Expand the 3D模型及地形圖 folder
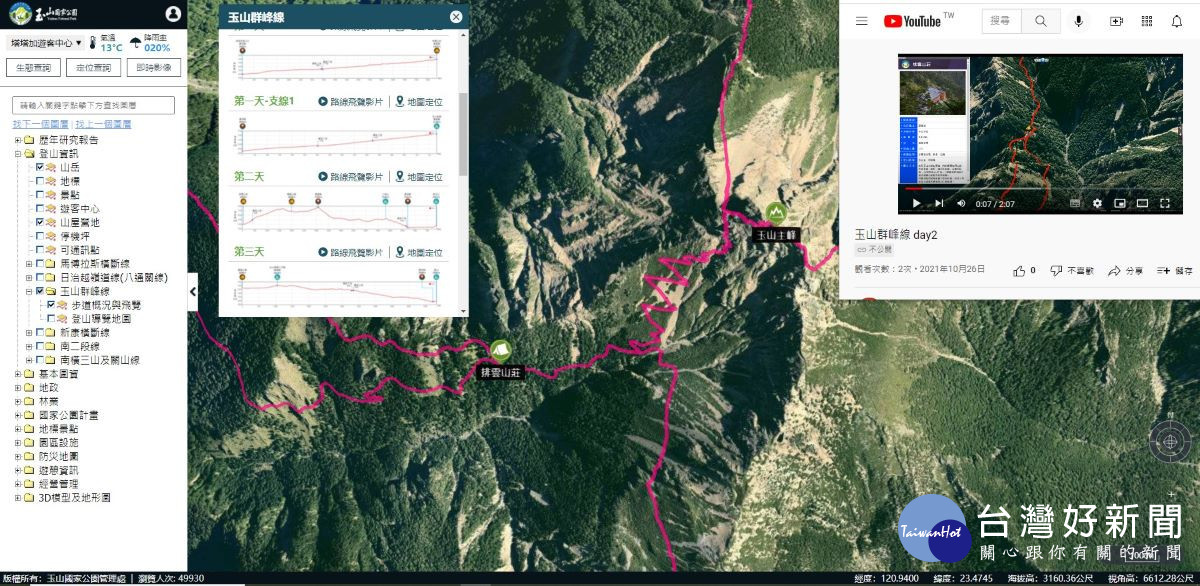The image size is (1200, 586). (17, 497)
